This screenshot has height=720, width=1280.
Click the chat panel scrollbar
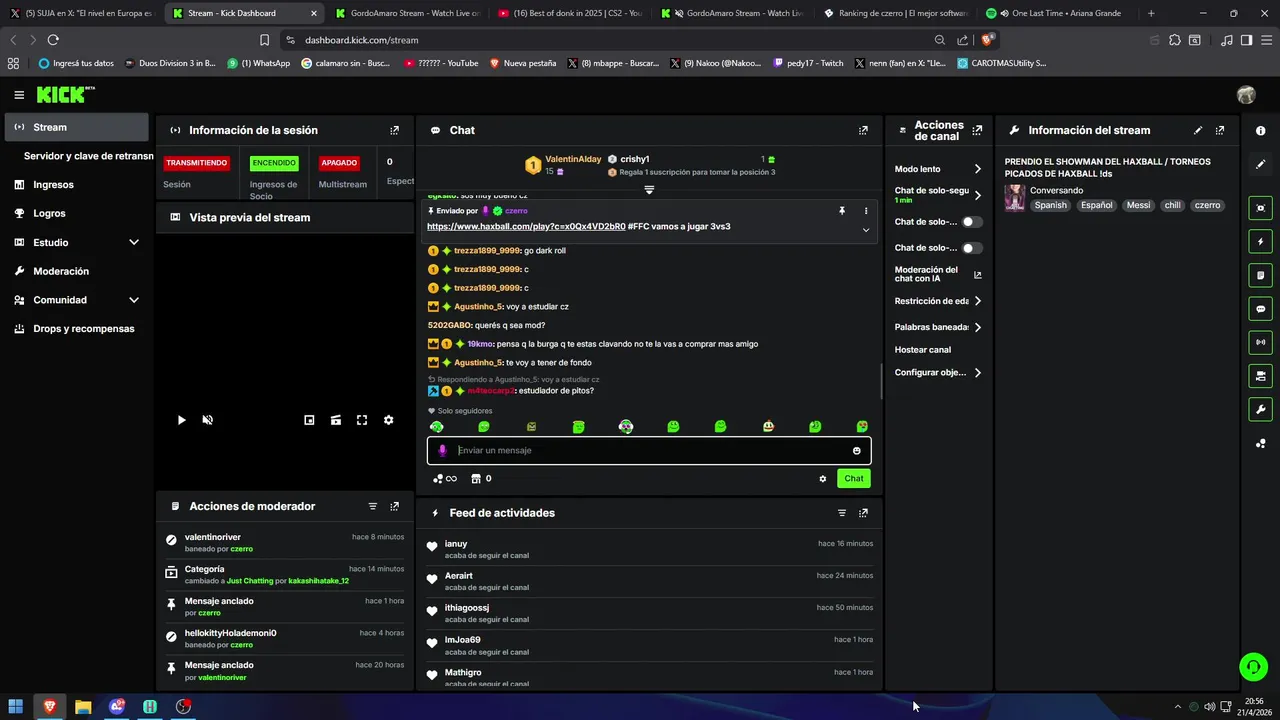click(880, 380)
